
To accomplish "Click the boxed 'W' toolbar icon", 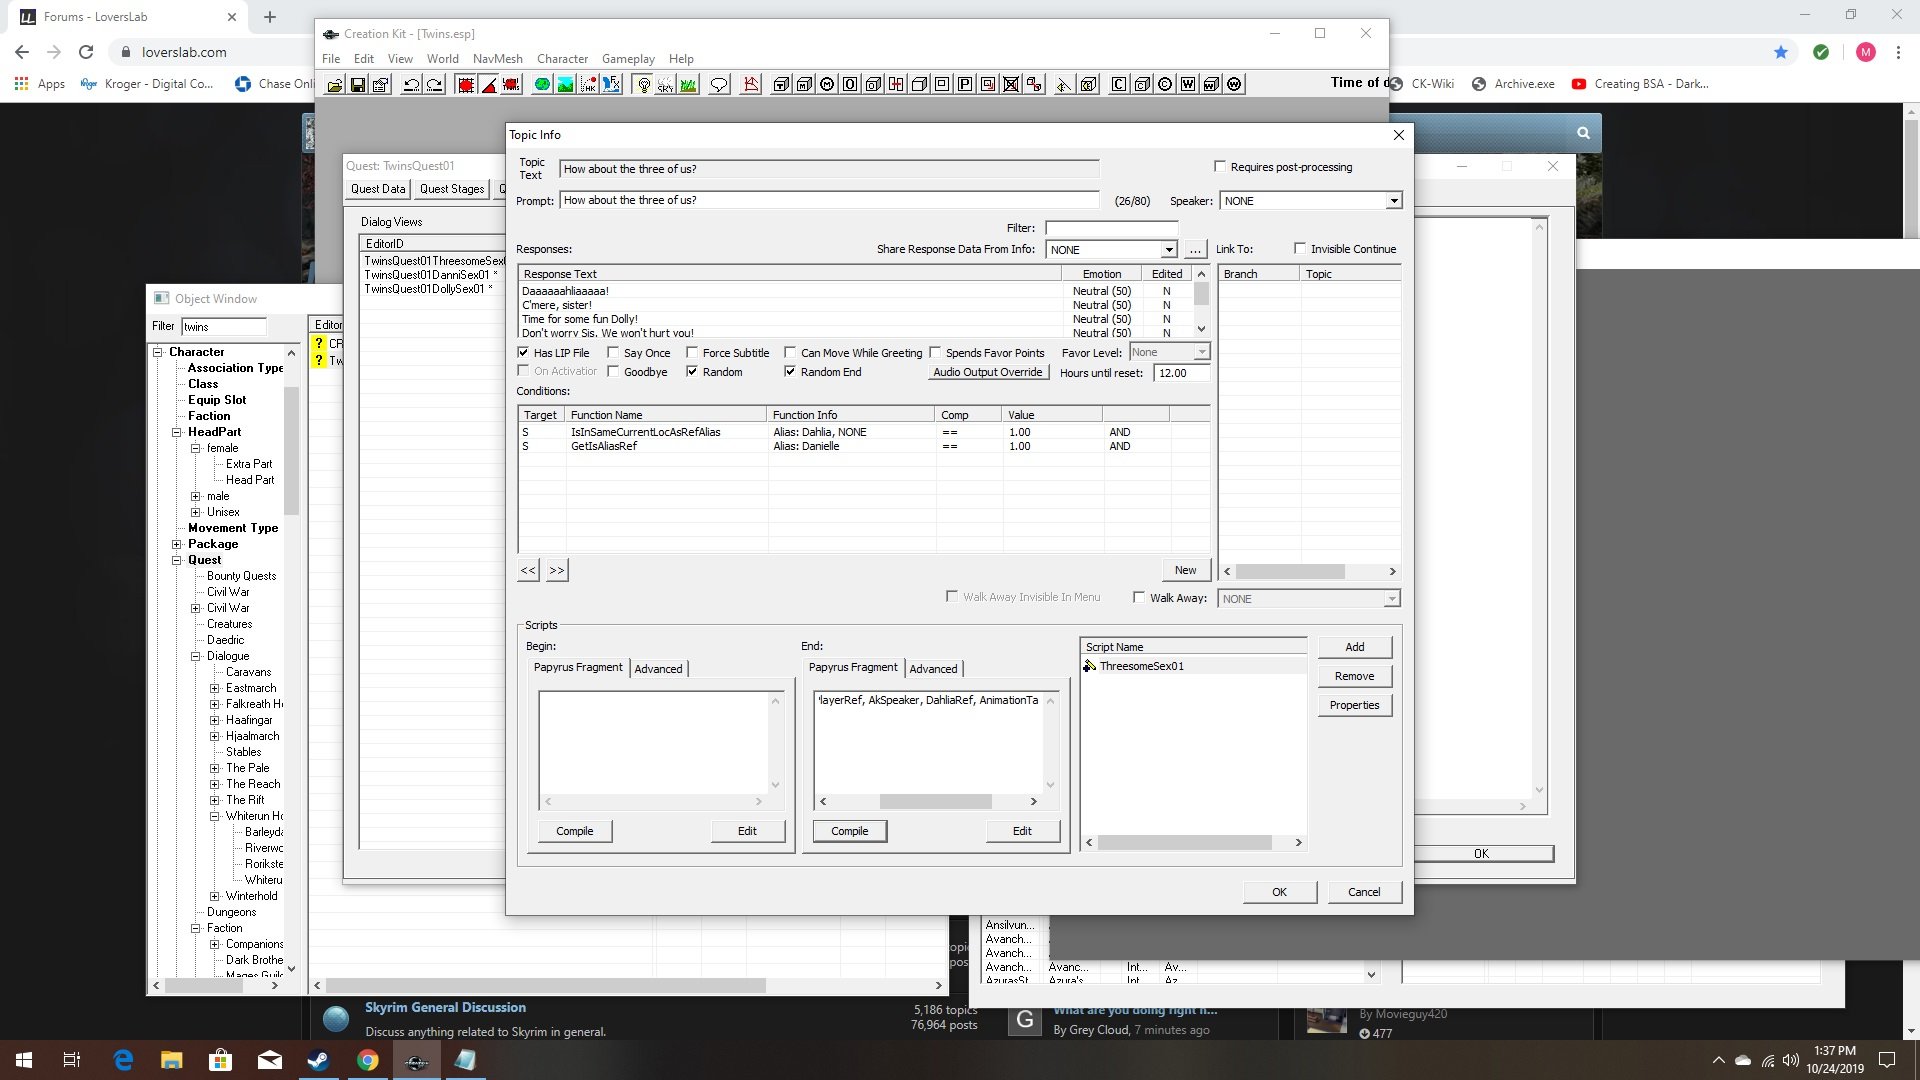I will [x=1188, y=85].
